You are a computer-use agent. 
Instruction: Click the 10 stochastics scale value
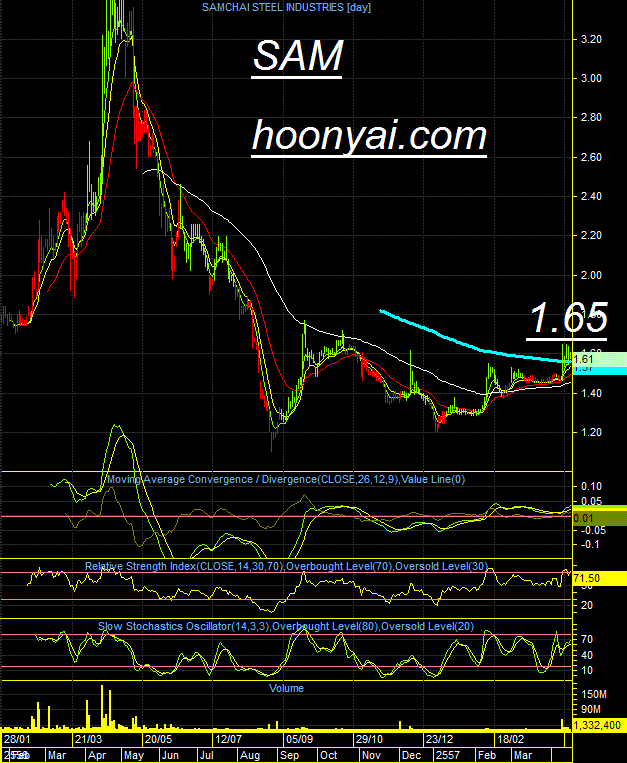pyautogui.click(x=587, y=671)
